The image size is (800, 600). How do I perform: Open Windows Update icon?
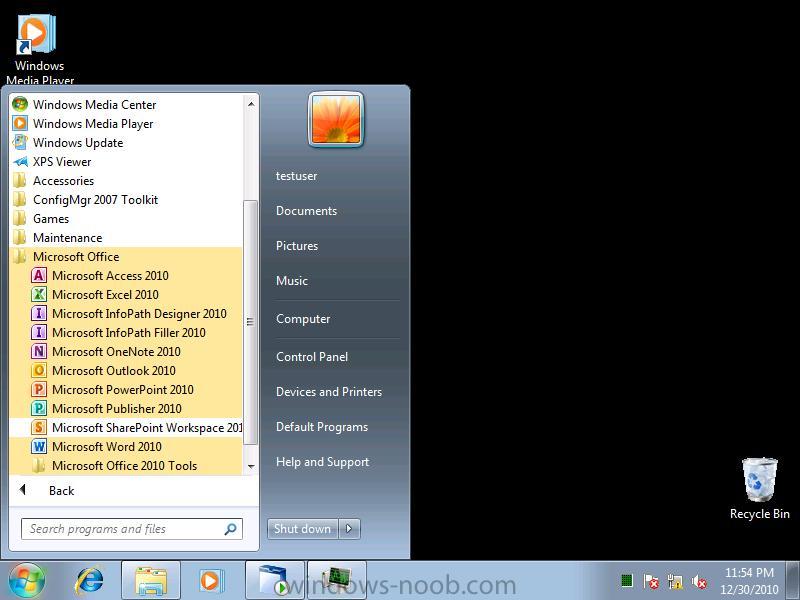pyautogui.click(x=20, y=142)
